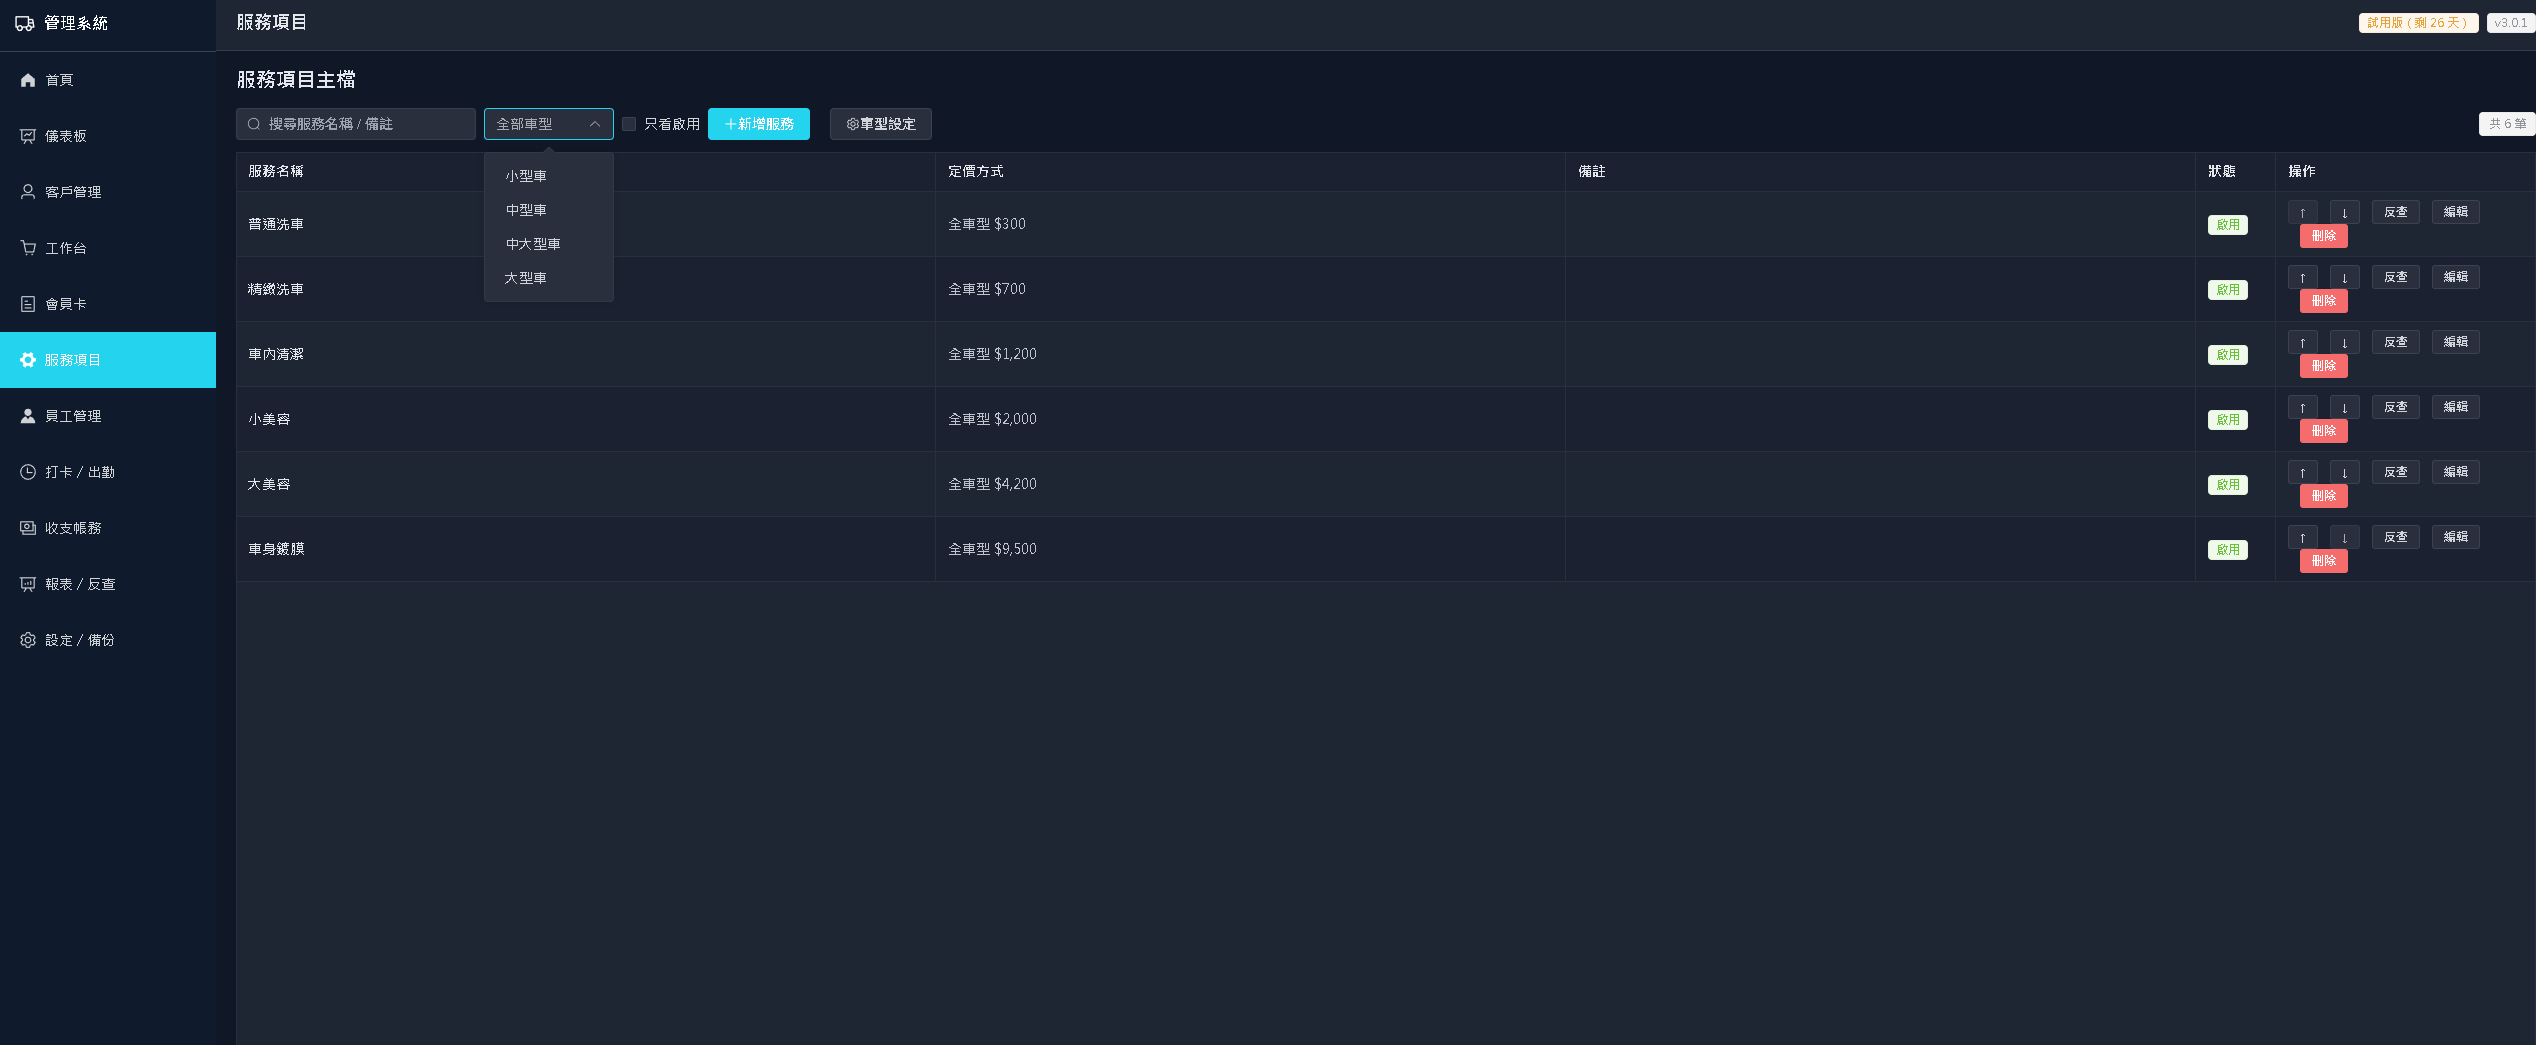Move 車身鍍膜 down with the down arrow
Viewport: 2536px width, 1045px height.
pyautogui.click(x=2345, y=537)
